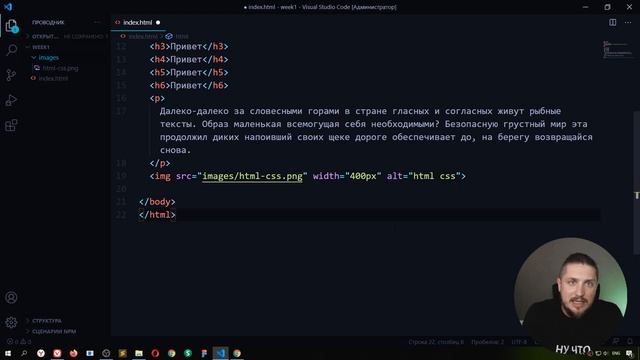Click the vertical scrollbar of the editor
Screen dimensions: 640x360
click(x=637, y=184)
